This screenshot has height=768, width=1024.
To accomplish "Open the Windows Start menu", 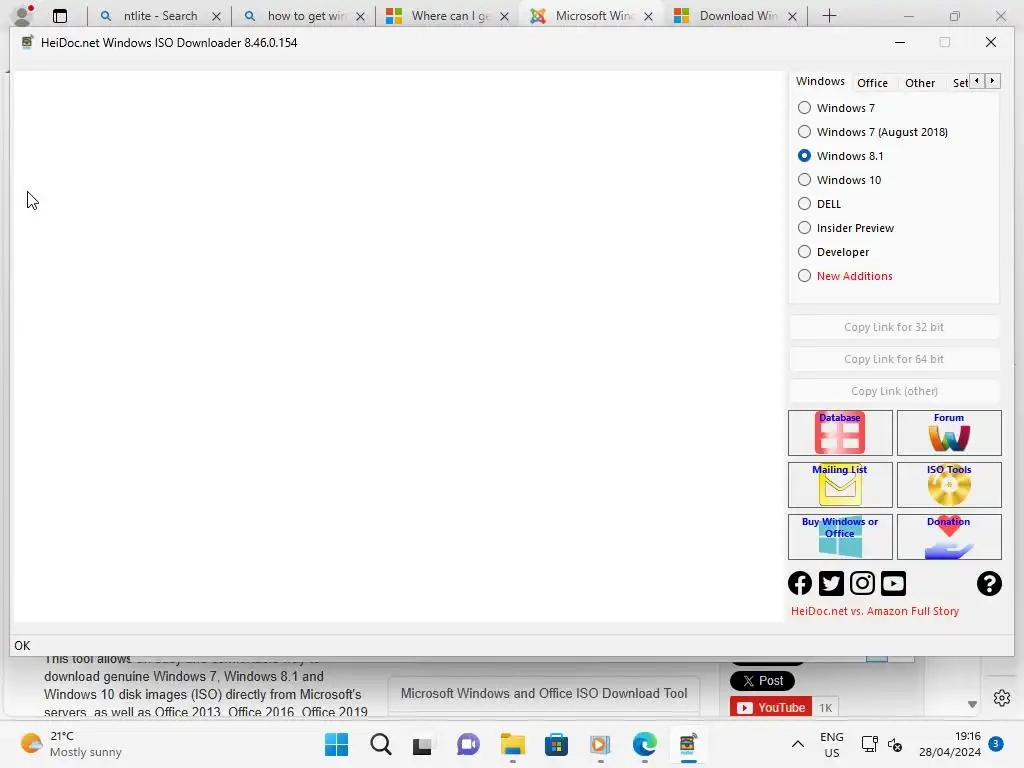I will tap(336, 744).
